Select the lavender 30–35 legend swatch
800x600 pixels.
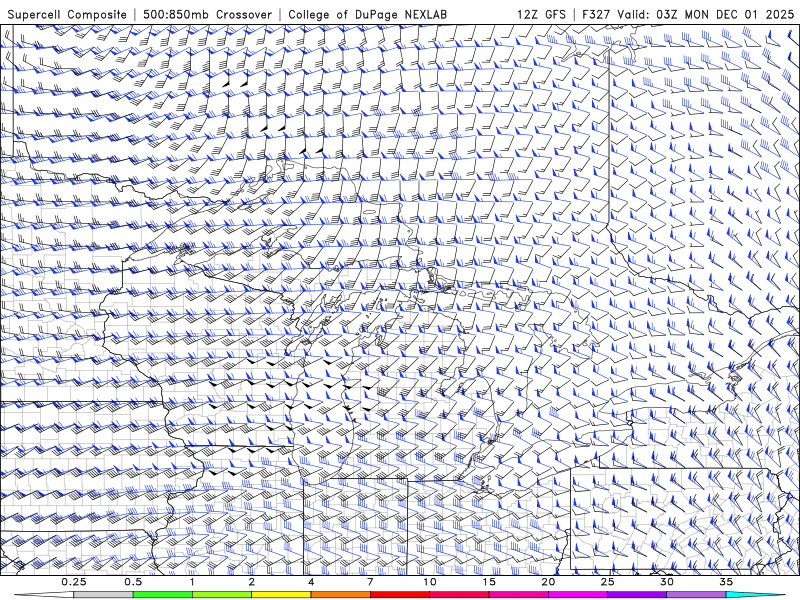click(x=696, y=595)
